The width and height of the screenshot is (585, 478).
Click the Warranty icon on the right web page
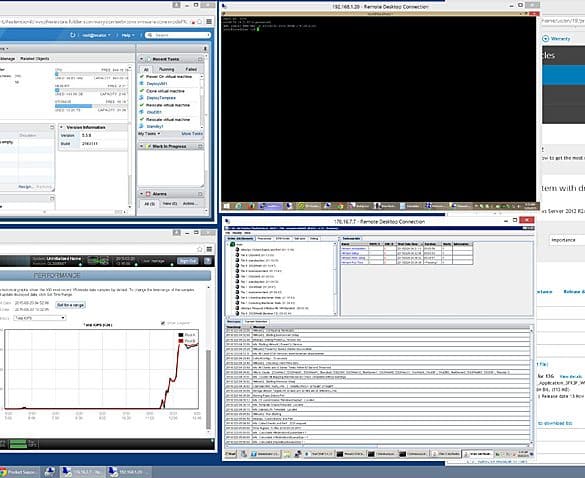(545, 38)
